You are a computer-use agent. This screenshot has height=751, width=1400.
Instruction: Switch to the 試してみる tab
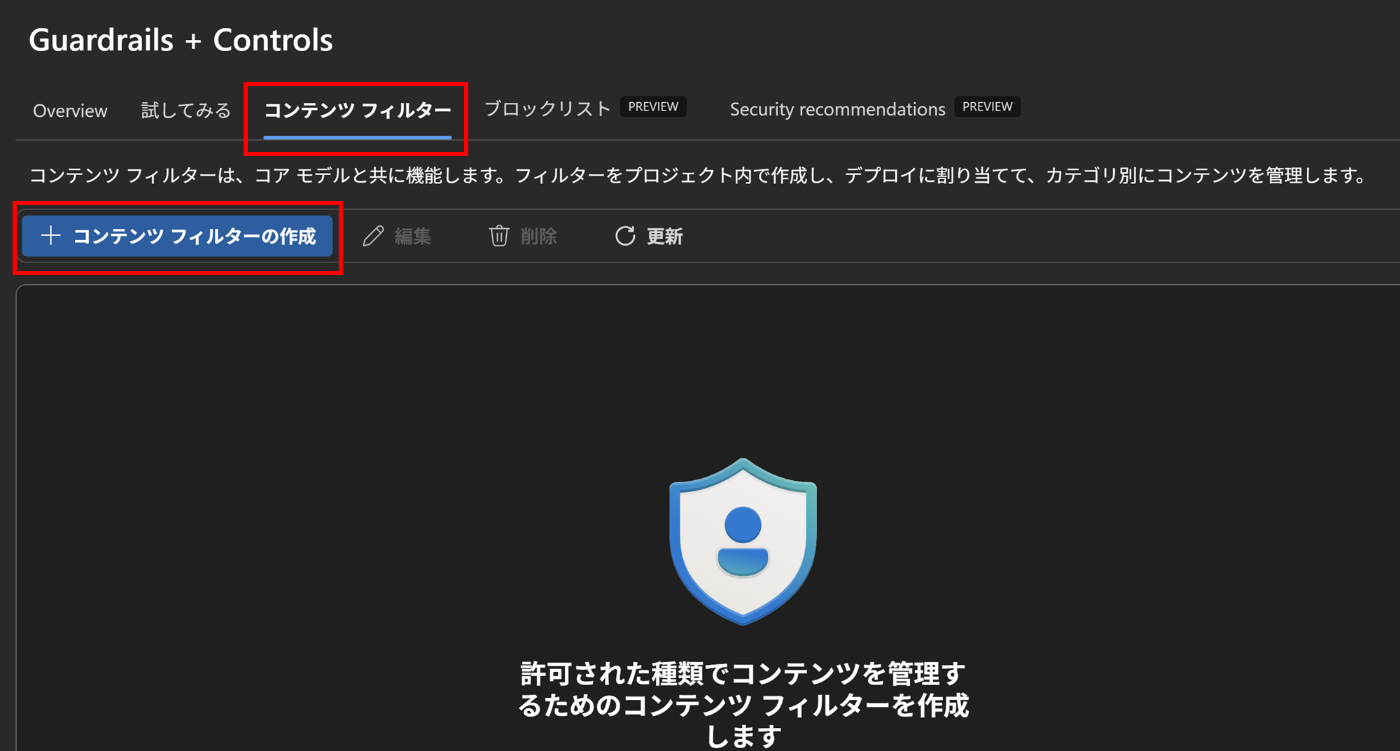[x=186, y=110]
